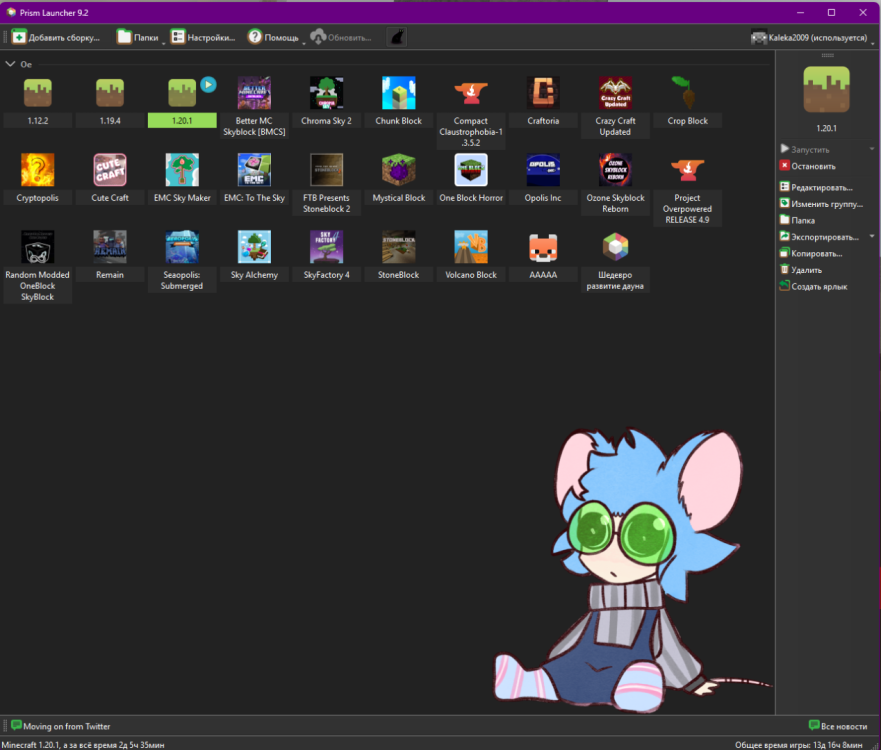Image resolution: width=881 pixels, height=750 pixels.
Task: Click the 1.20.1 highlighted instance label
Action: [182, 121]
